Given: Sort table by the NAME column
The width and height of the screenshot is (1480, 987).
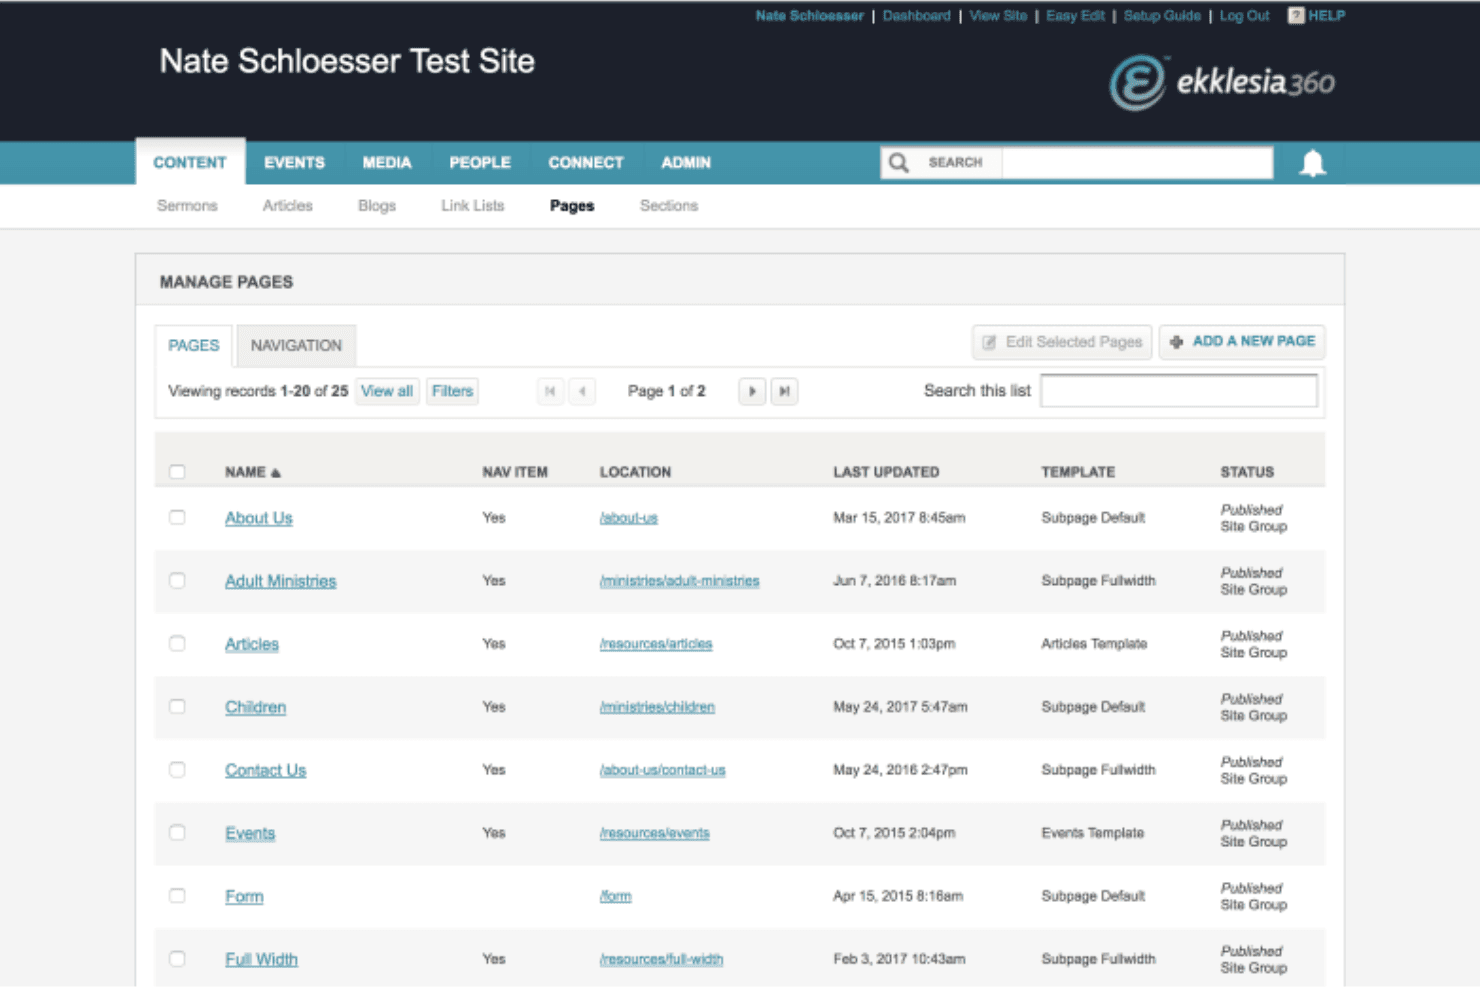Looking at the screenshot, I should pos(252,472).
